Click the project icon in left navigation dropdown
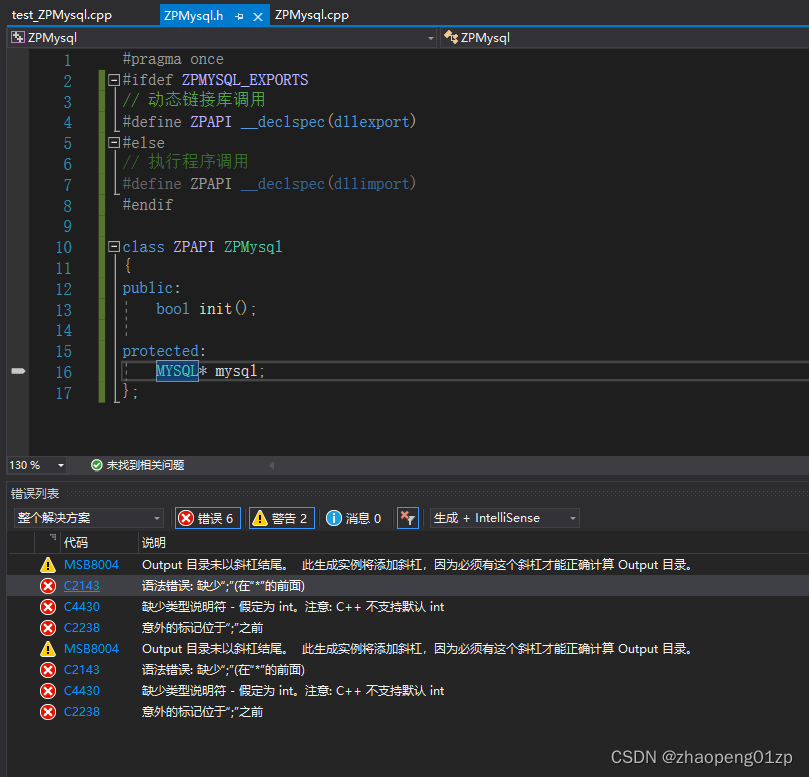 (18, 37)
